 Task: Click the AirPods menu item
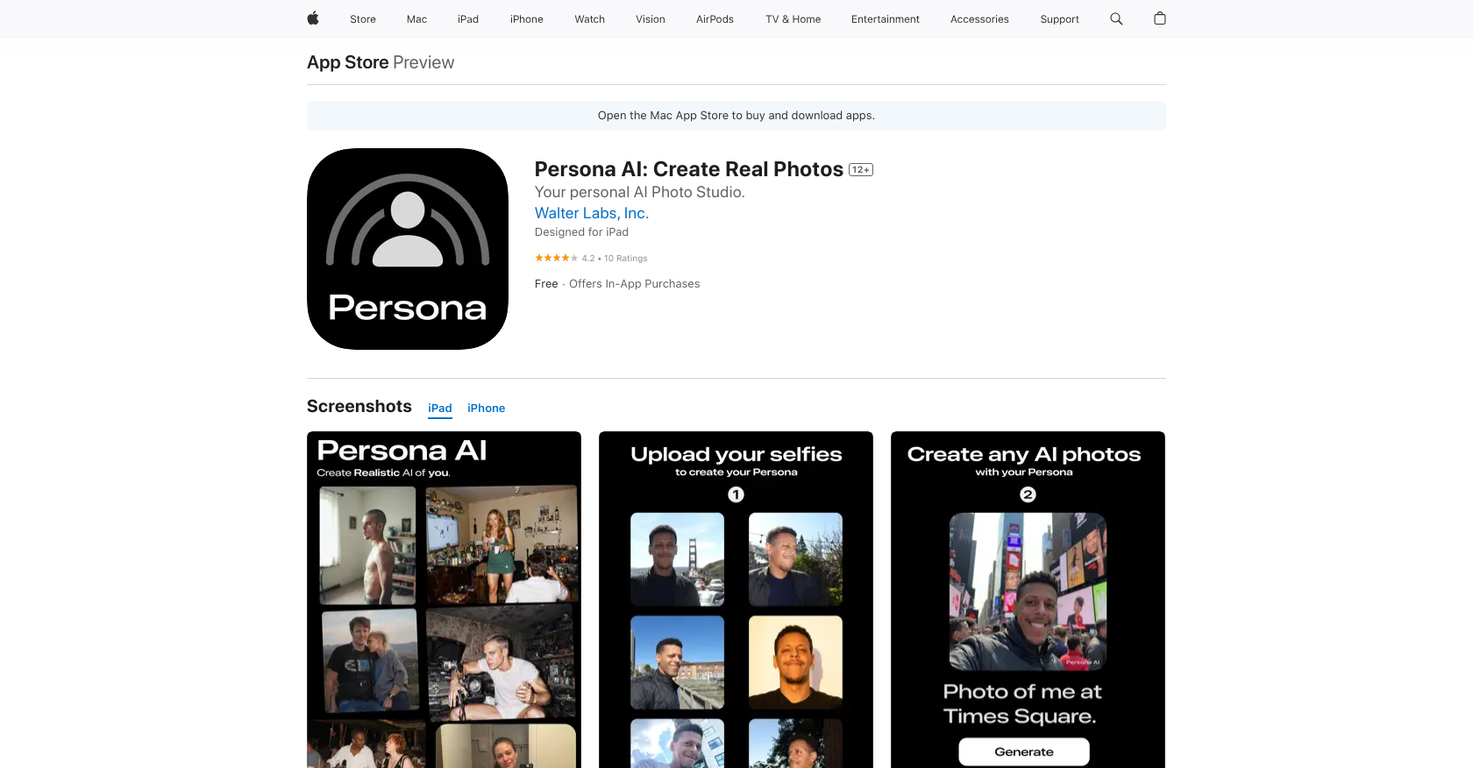click(x=714, y=19)
